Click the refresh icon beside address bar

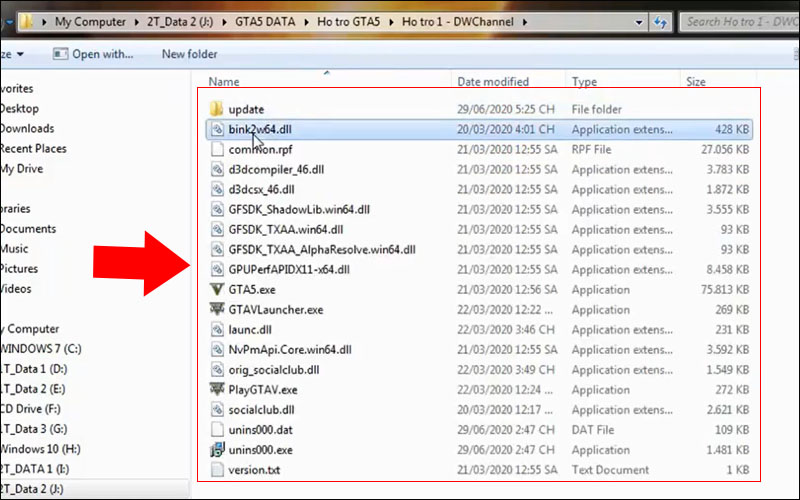point(660,22)
